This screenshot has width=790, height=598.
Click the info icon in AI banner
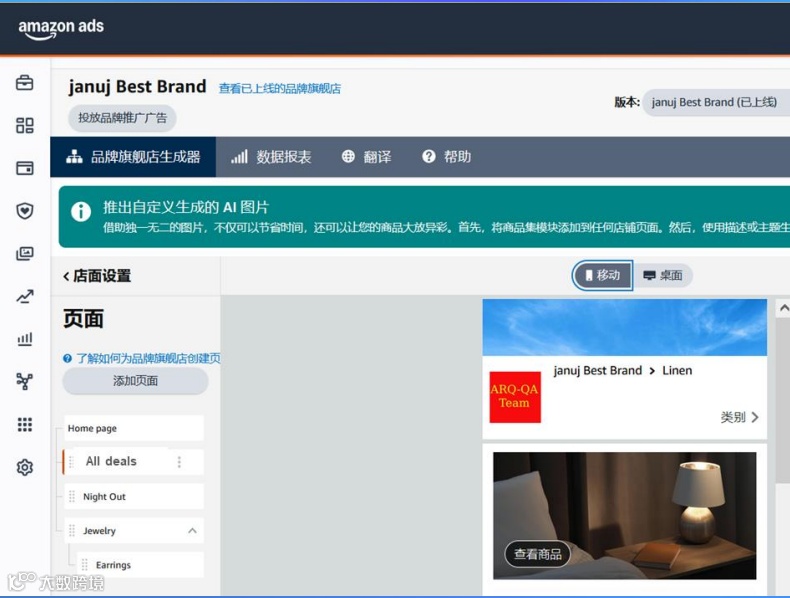(x=81, y=212)
